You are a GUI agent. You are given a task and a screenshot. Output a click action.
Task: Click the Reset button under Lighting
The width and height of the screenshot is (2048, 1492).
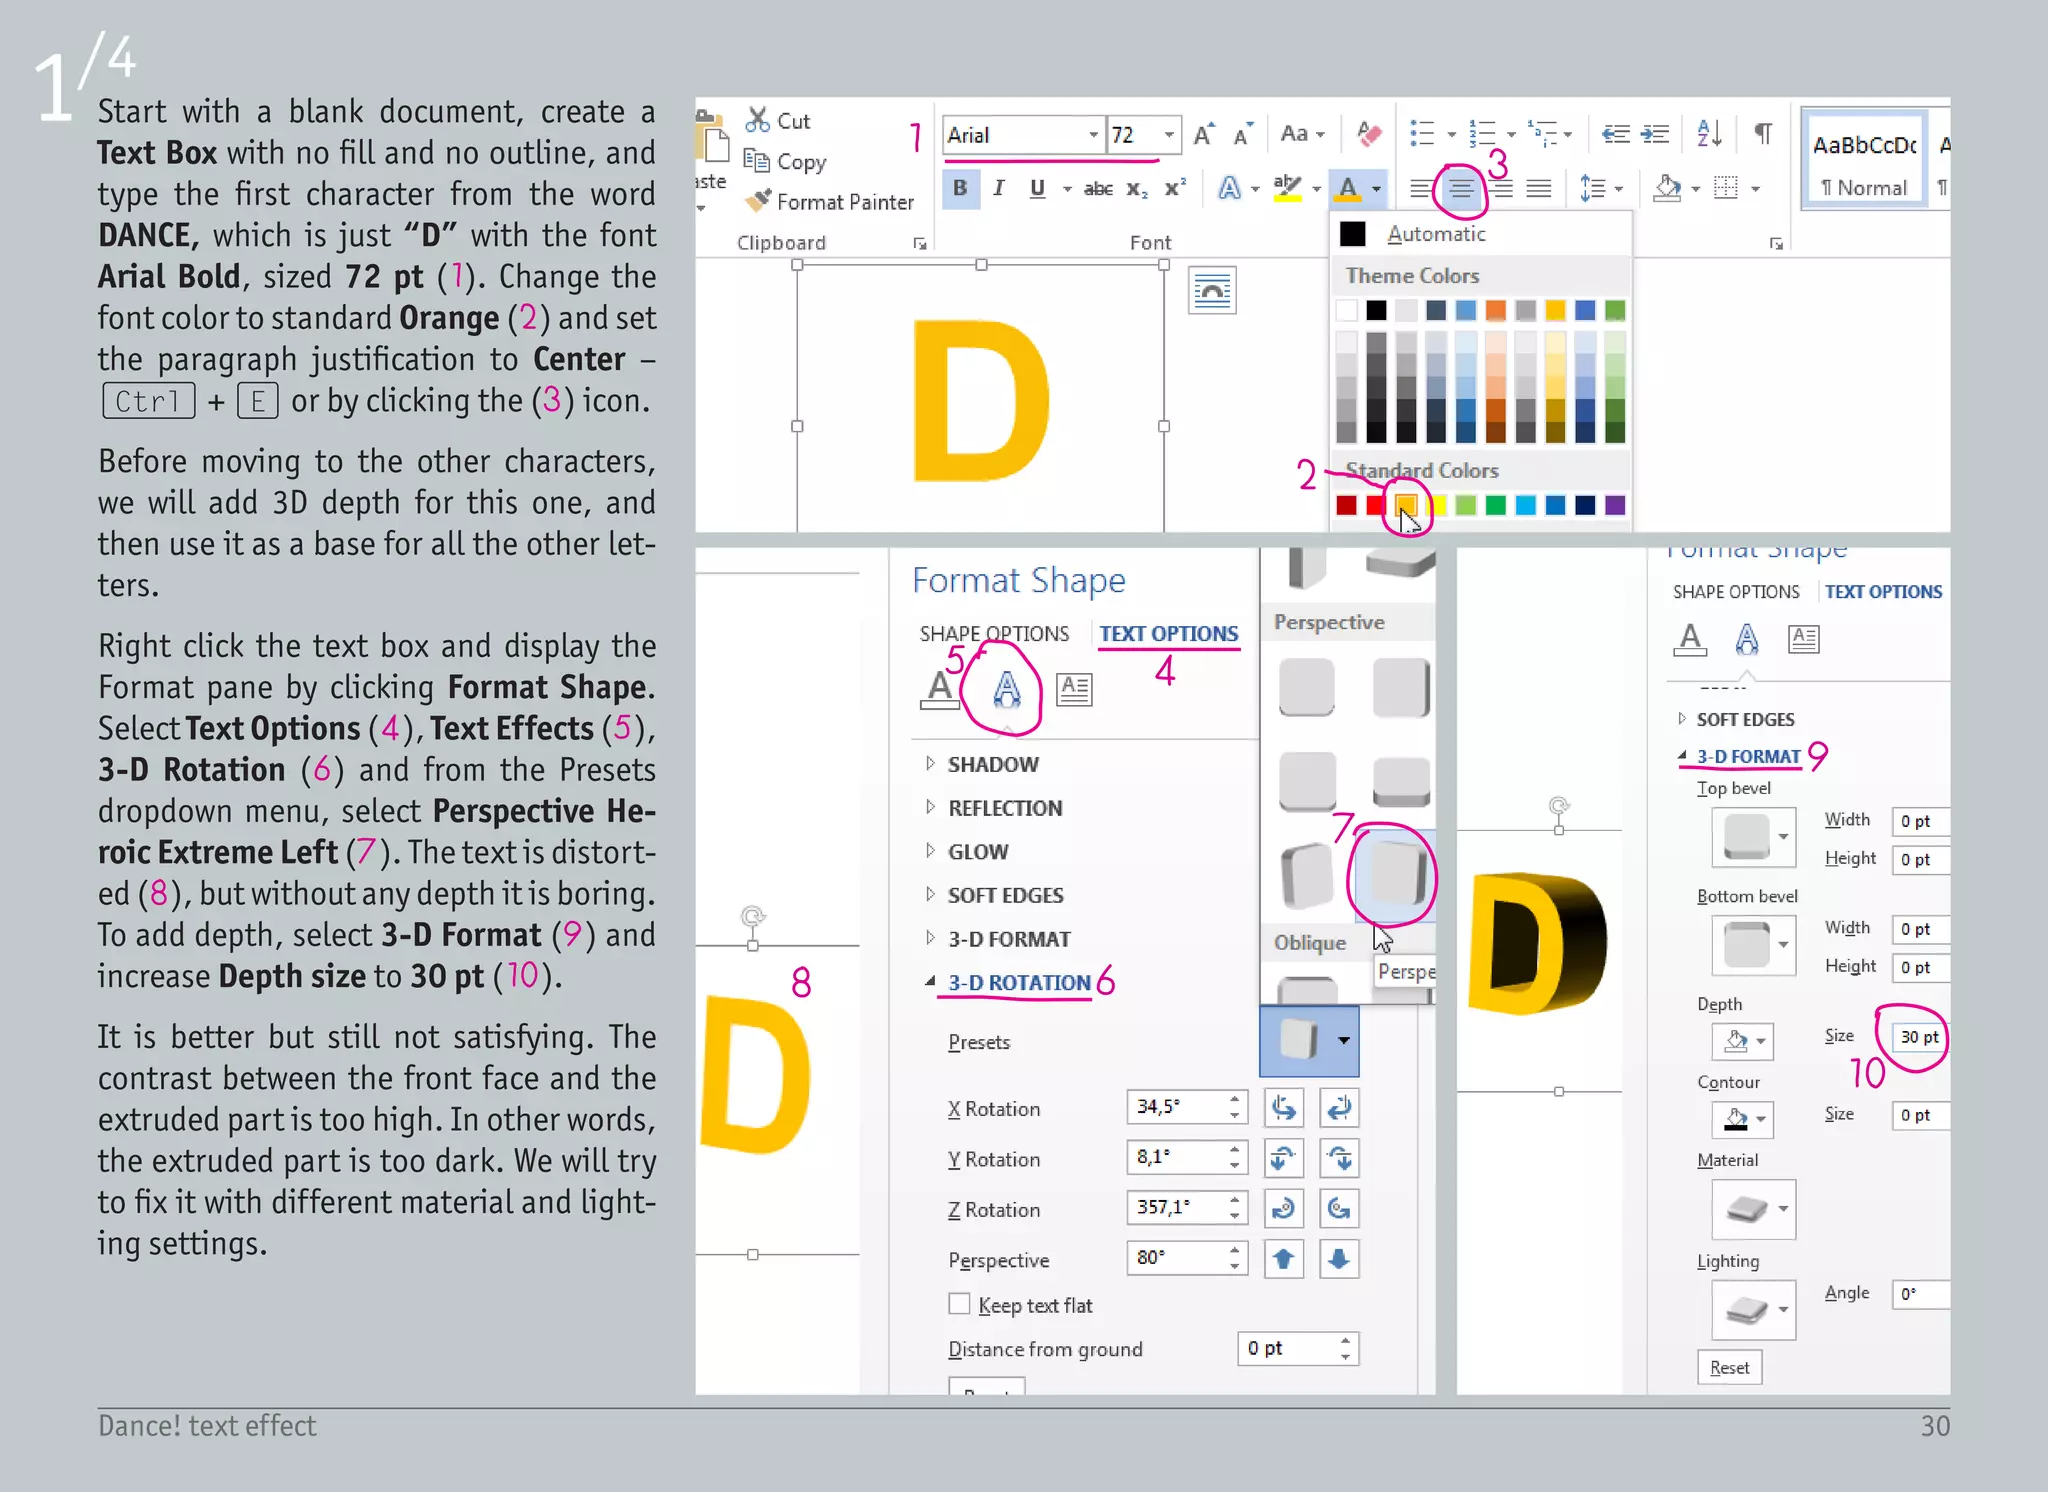point(1728,1367)
